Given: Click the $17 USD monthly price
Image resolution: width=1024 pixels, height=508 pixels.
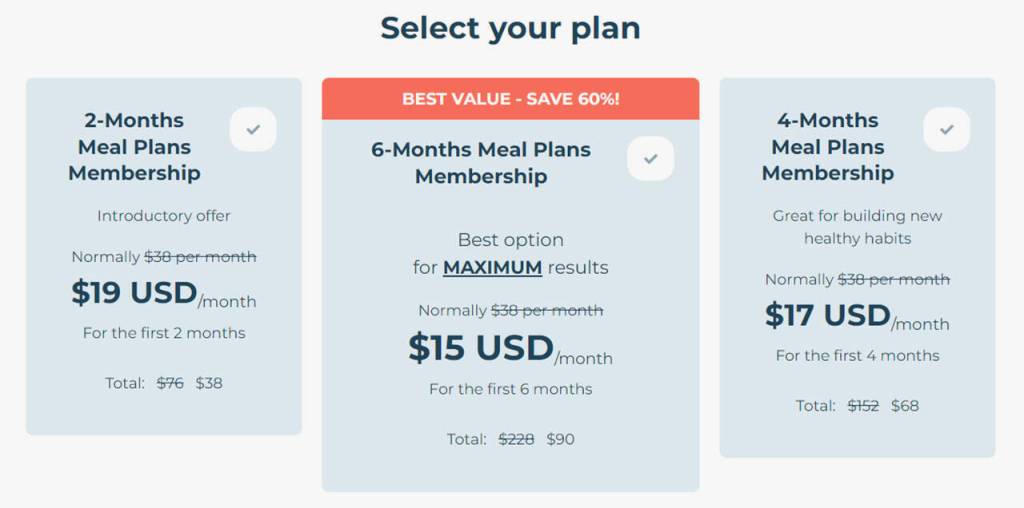Looking at the screenshot, I should [x=828, y=315].
